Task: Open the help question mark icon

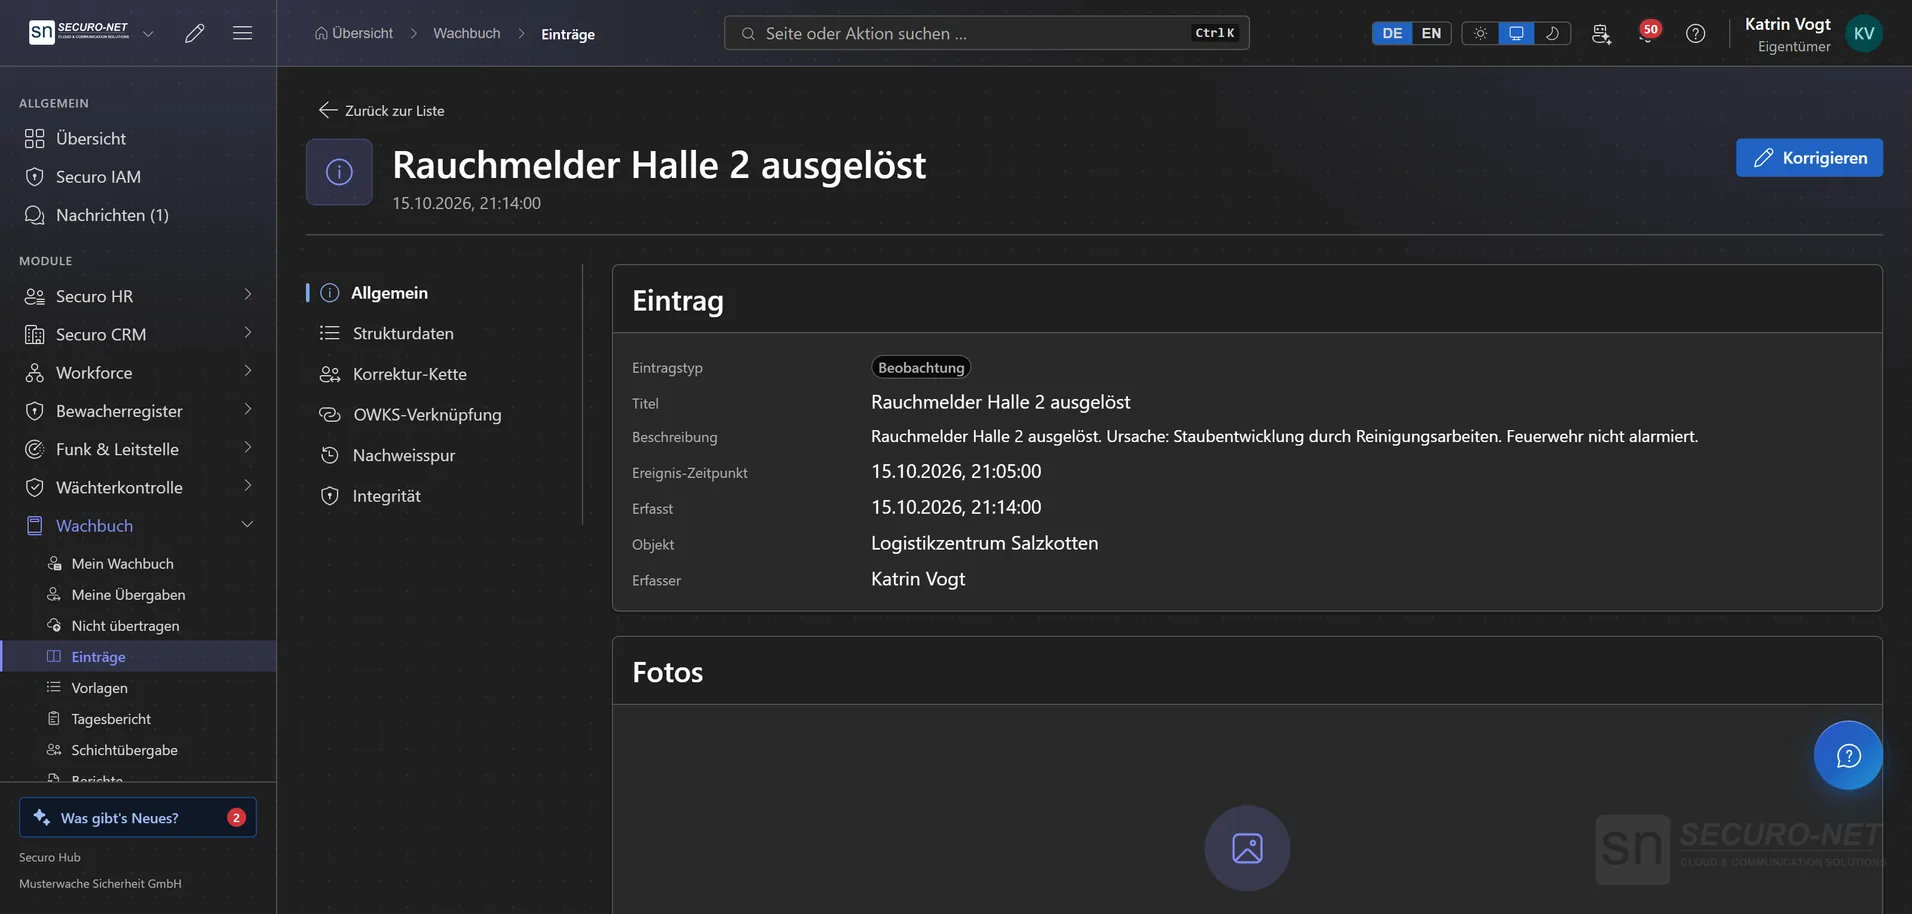Action: (x=1695, y=33)
